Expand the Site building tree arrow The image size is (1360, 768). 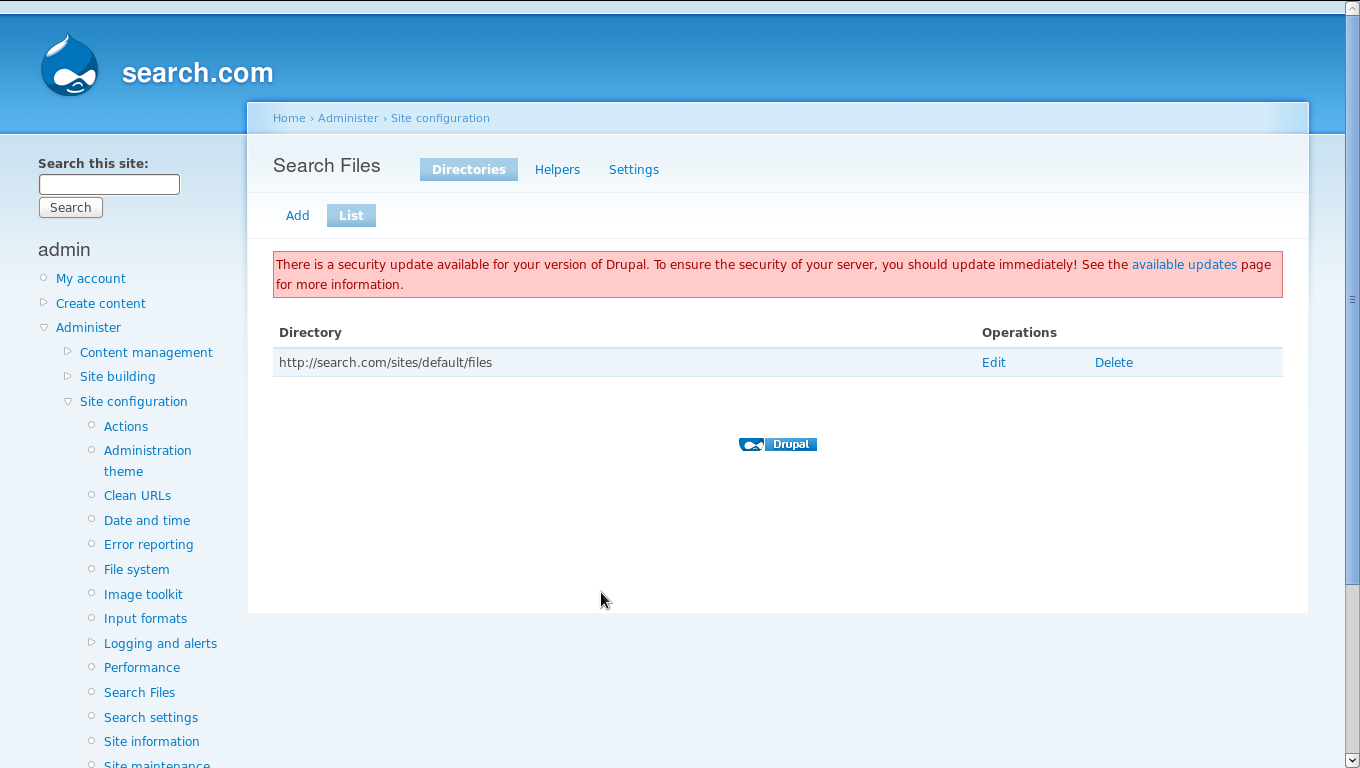click(68, 376)
